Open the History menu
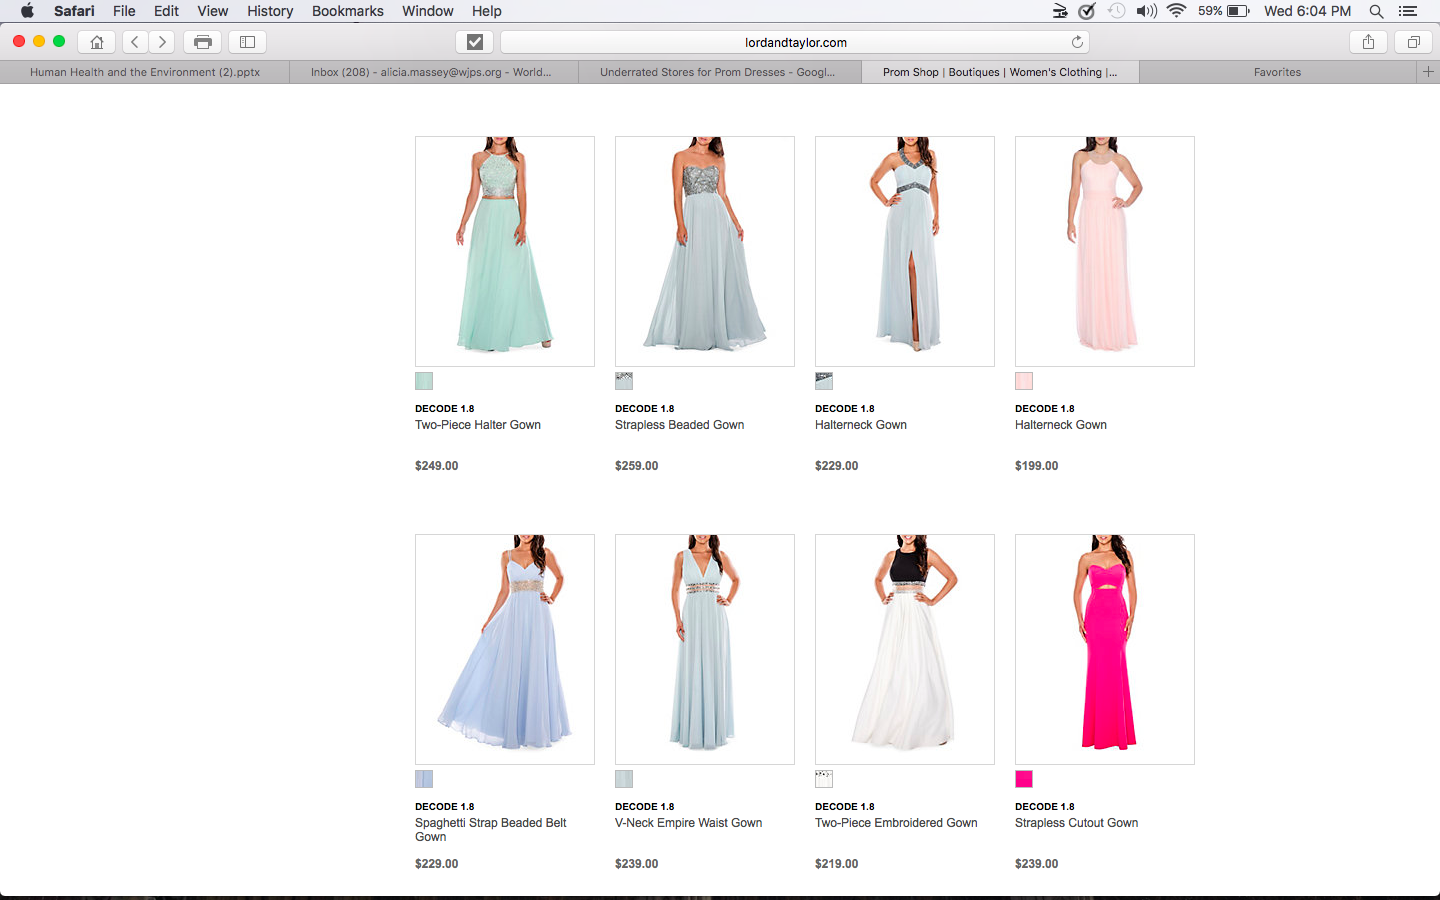The width and height of the screenshot is (1440, 900). pos(270,11)
